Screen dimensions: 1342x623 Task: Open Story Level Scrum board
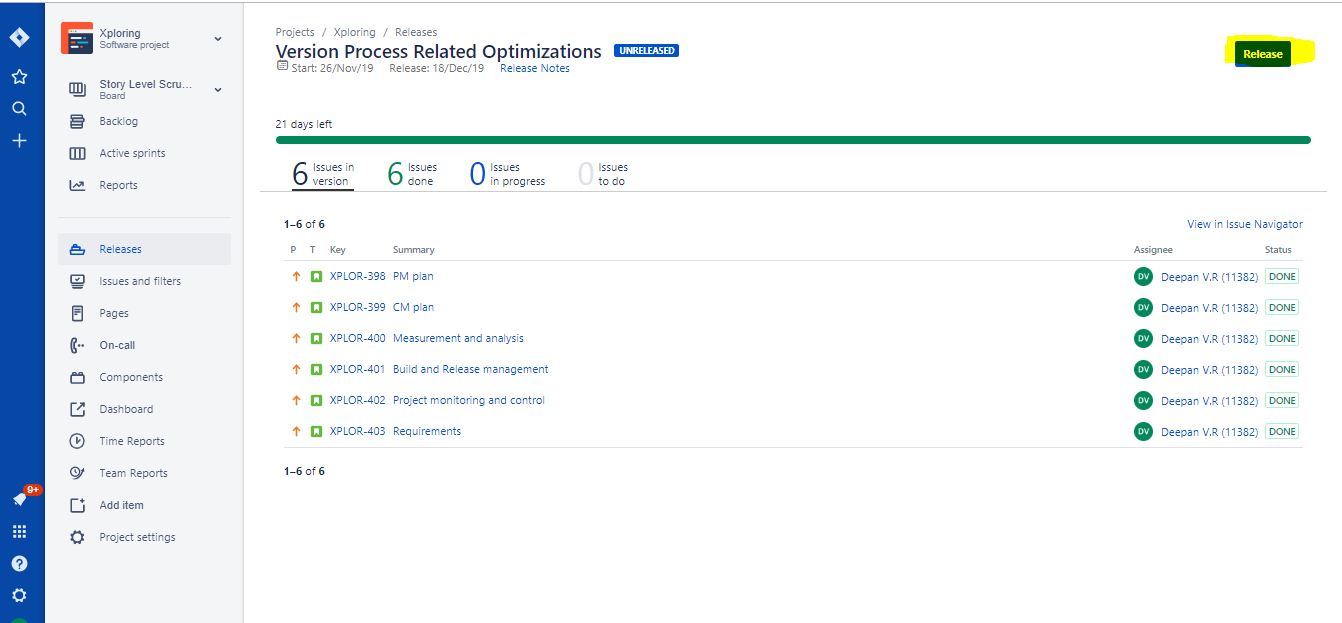[145, 89]
